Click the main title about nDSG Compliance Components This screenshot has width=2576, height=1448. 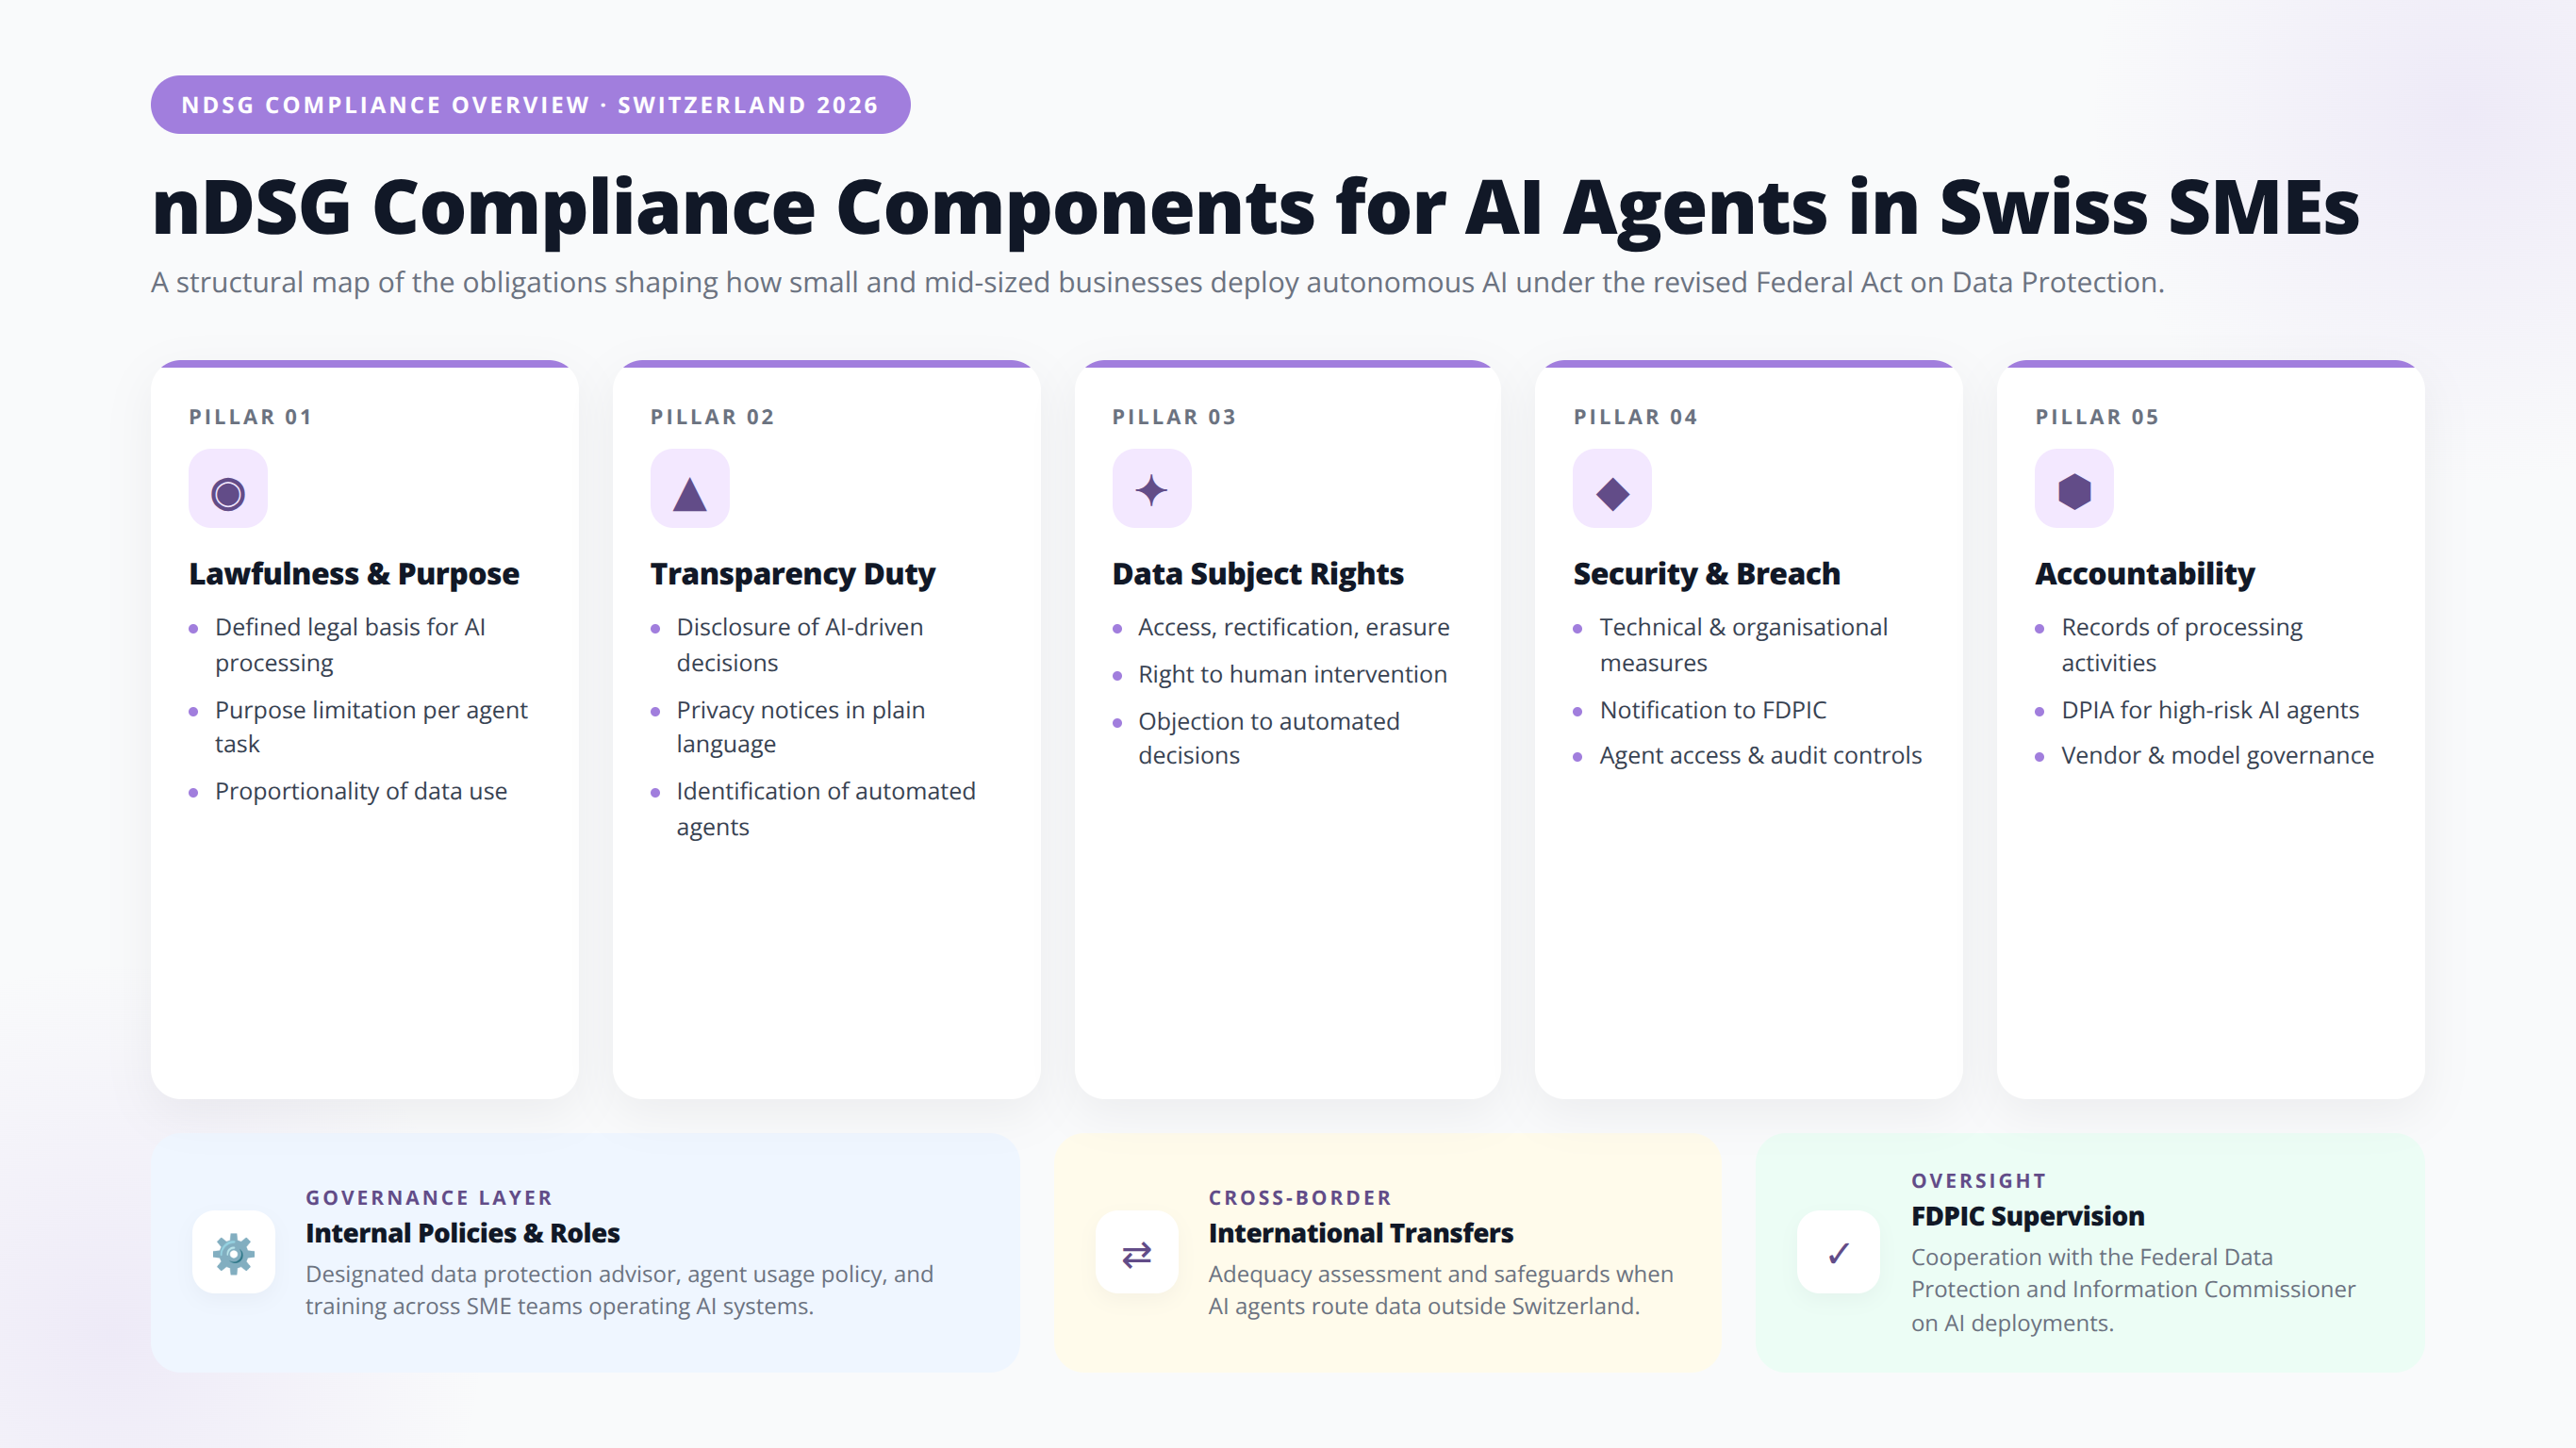pyautogui.click(x=1256, y=208)
